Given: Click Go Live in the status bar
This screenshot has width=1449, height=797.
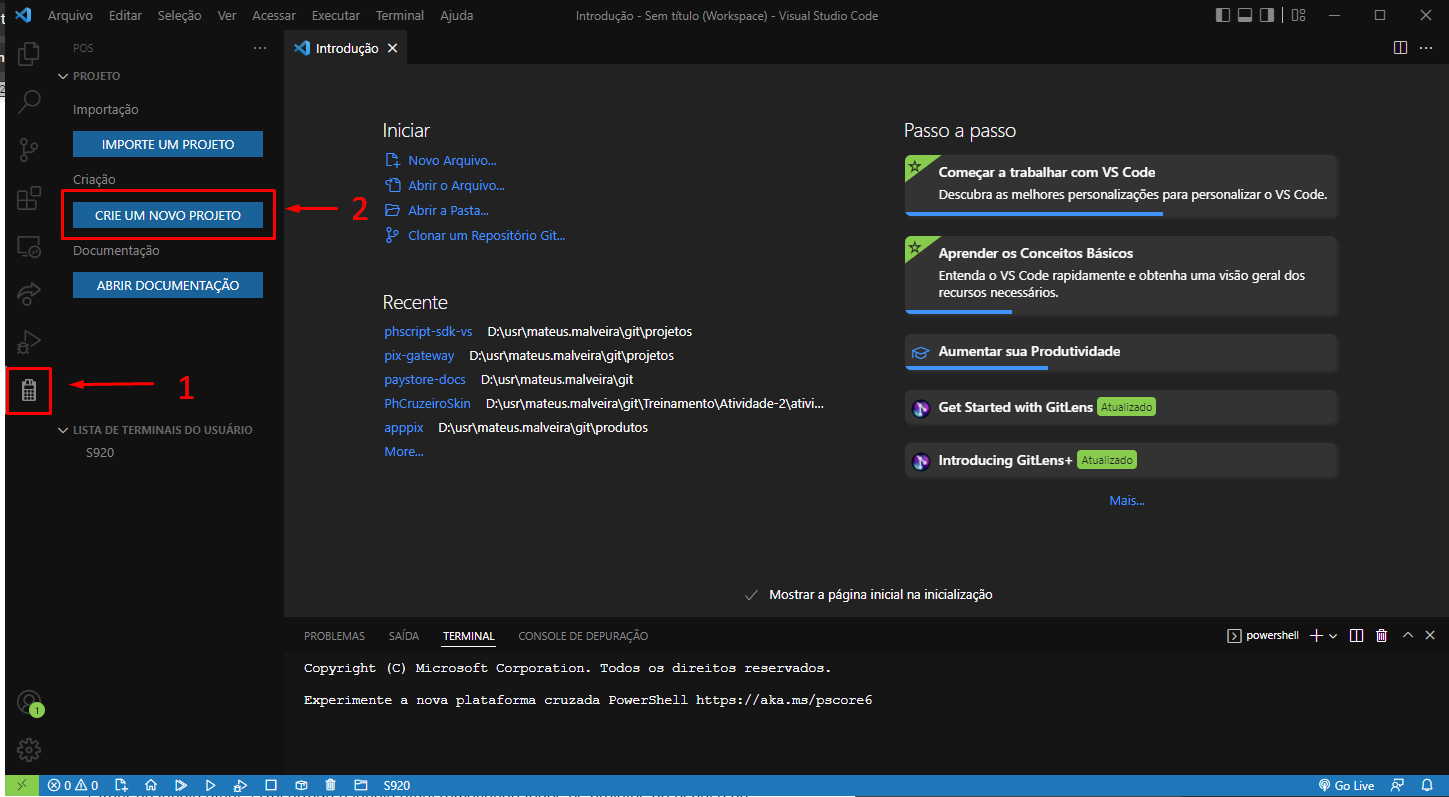Looking at the screenshot, I should coord(1346,785).
